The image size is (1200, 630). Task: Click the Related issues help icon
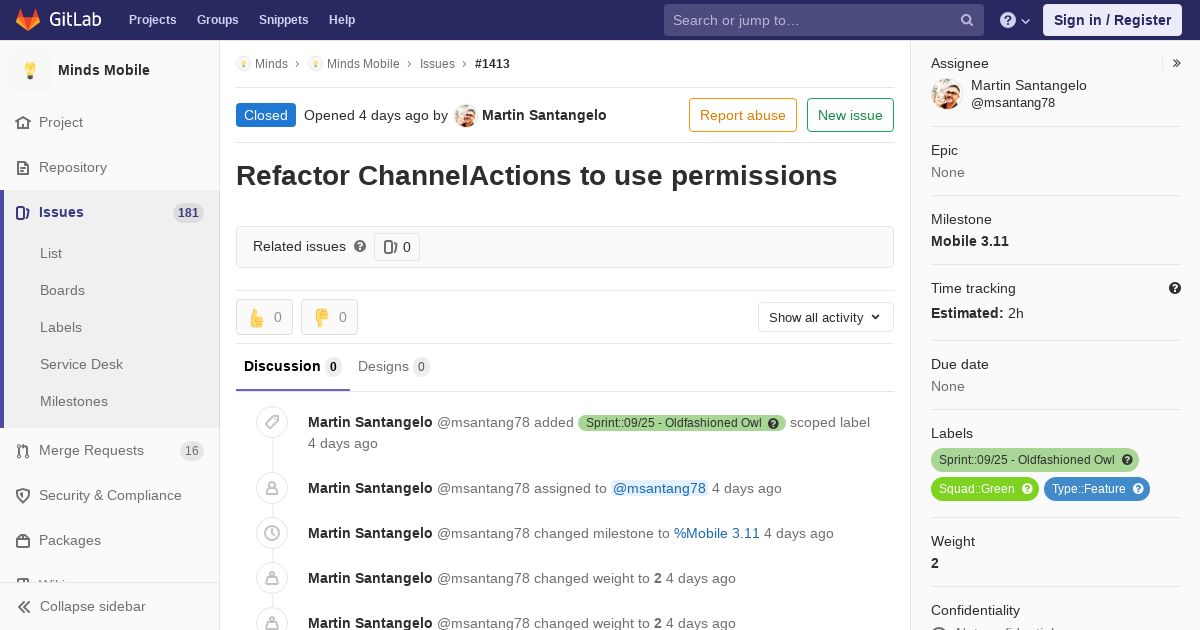[x=360, y=246]
